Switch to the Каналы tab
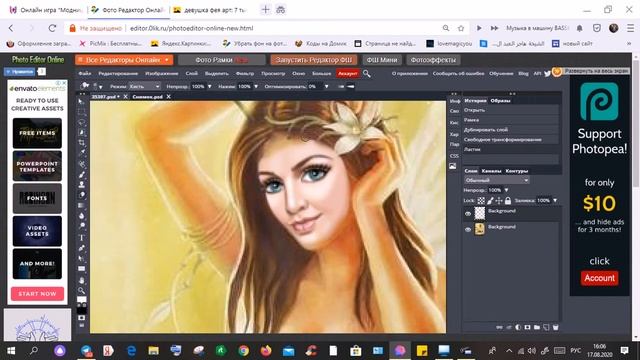Screen dimensions: 640x360 [x=491, y=171]
